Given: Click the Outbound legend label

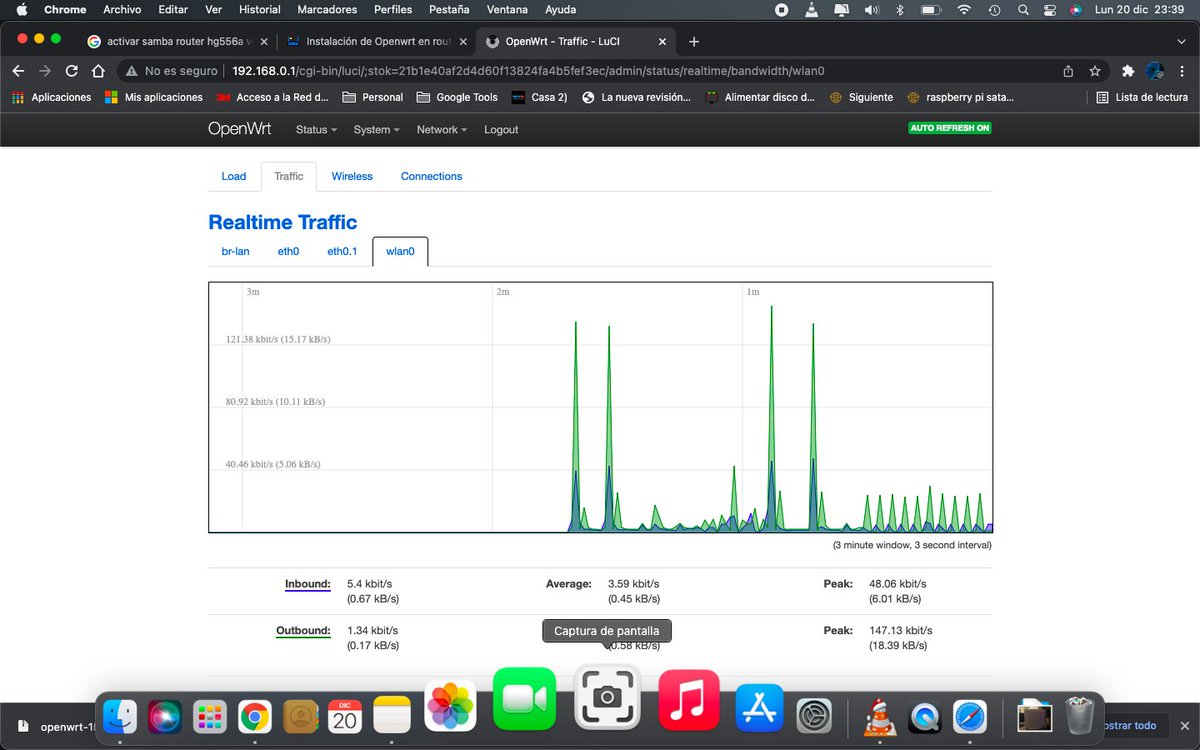Looking at the screenshot, I should coord(303,631).
